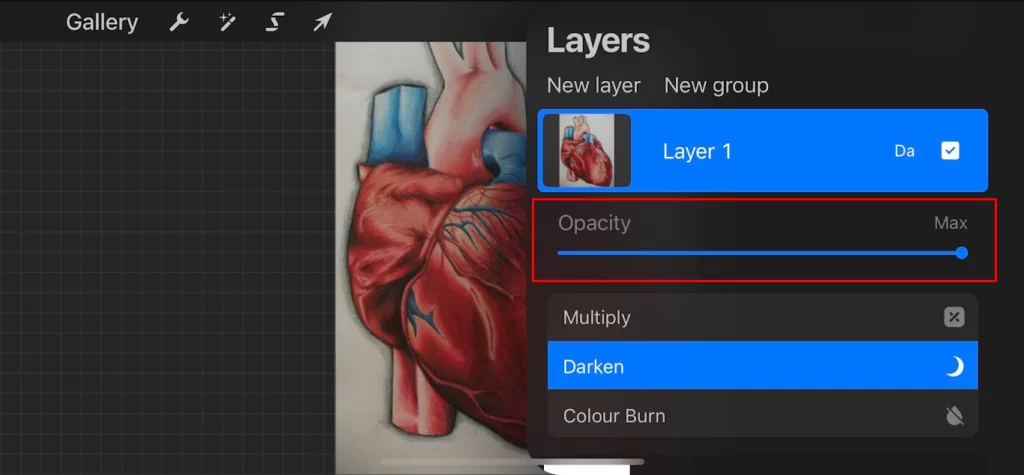Click the Colour Burn droplet icon
This screenshot has height=475, width=1024.
click(x=954, y=416)
